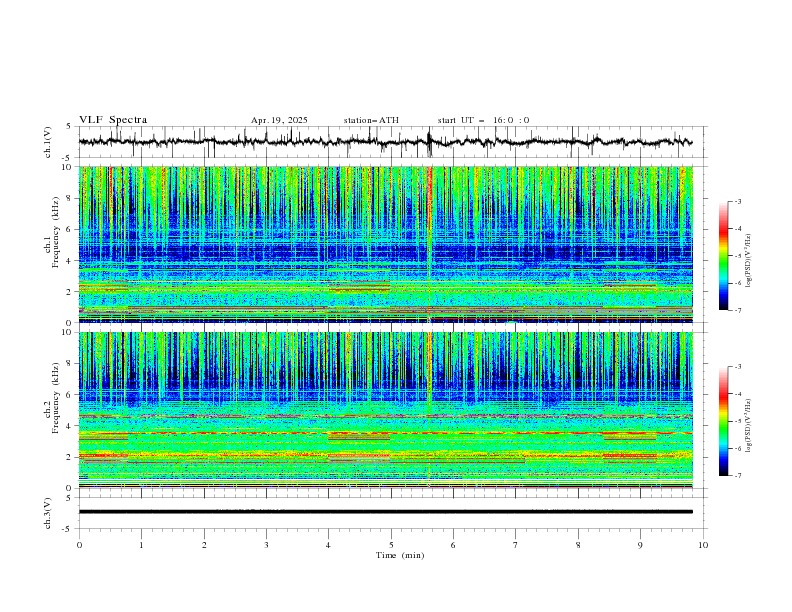Select the "Time (min)" axis label

400,555
